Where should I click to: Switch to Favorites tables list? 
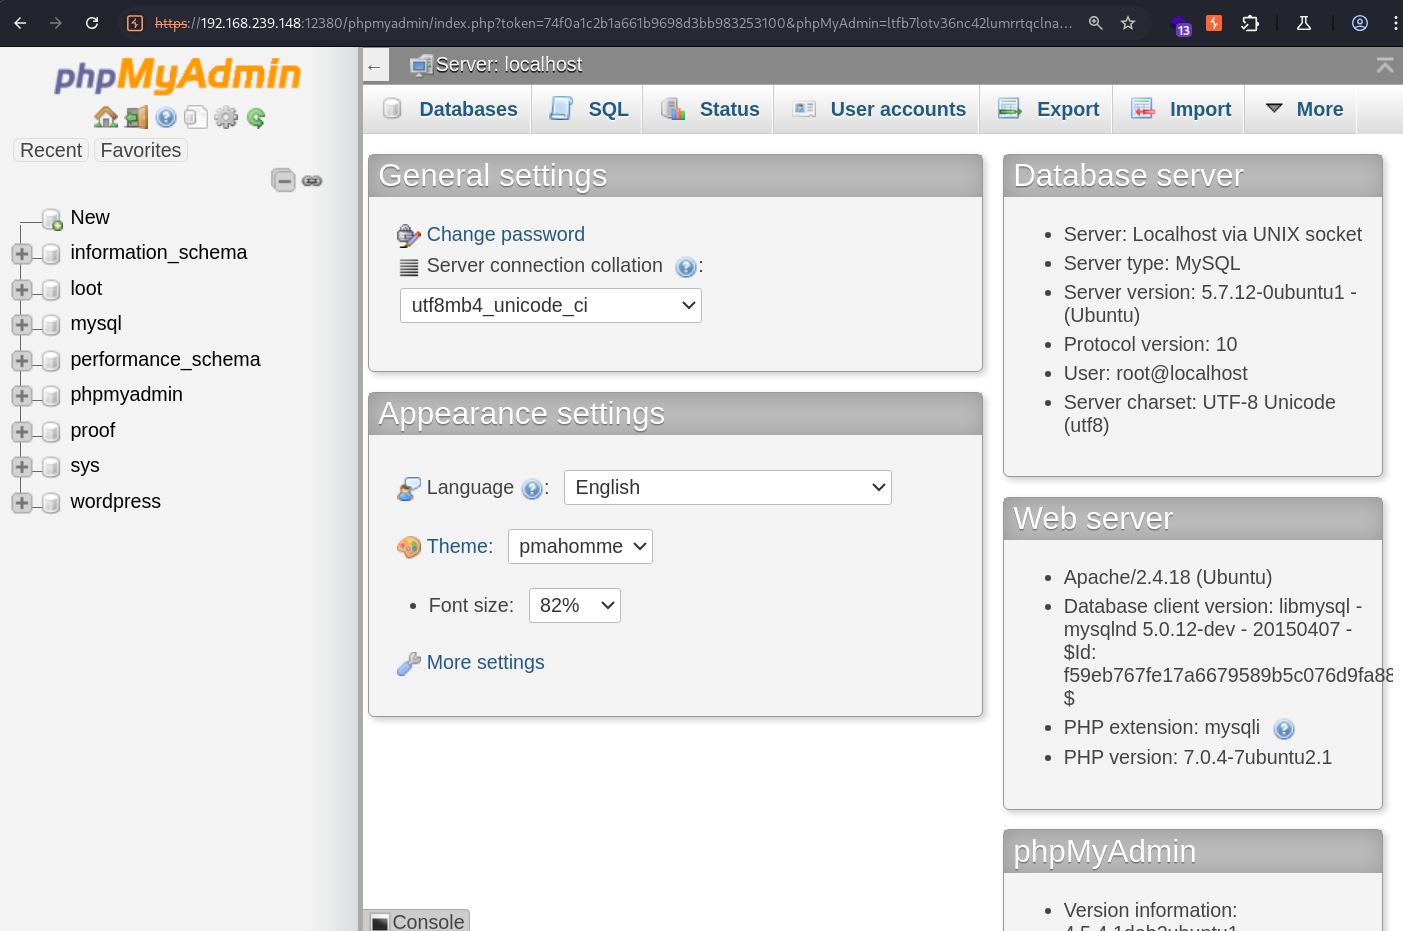pyautogui.click(x=141, y=150)
